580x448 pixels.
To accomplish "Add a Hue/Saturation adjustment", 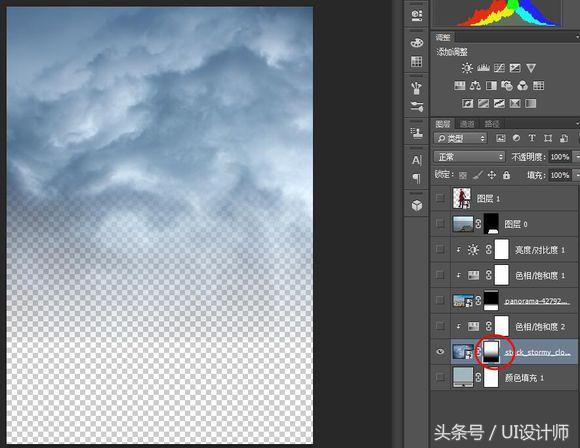I will click(459, 86).
